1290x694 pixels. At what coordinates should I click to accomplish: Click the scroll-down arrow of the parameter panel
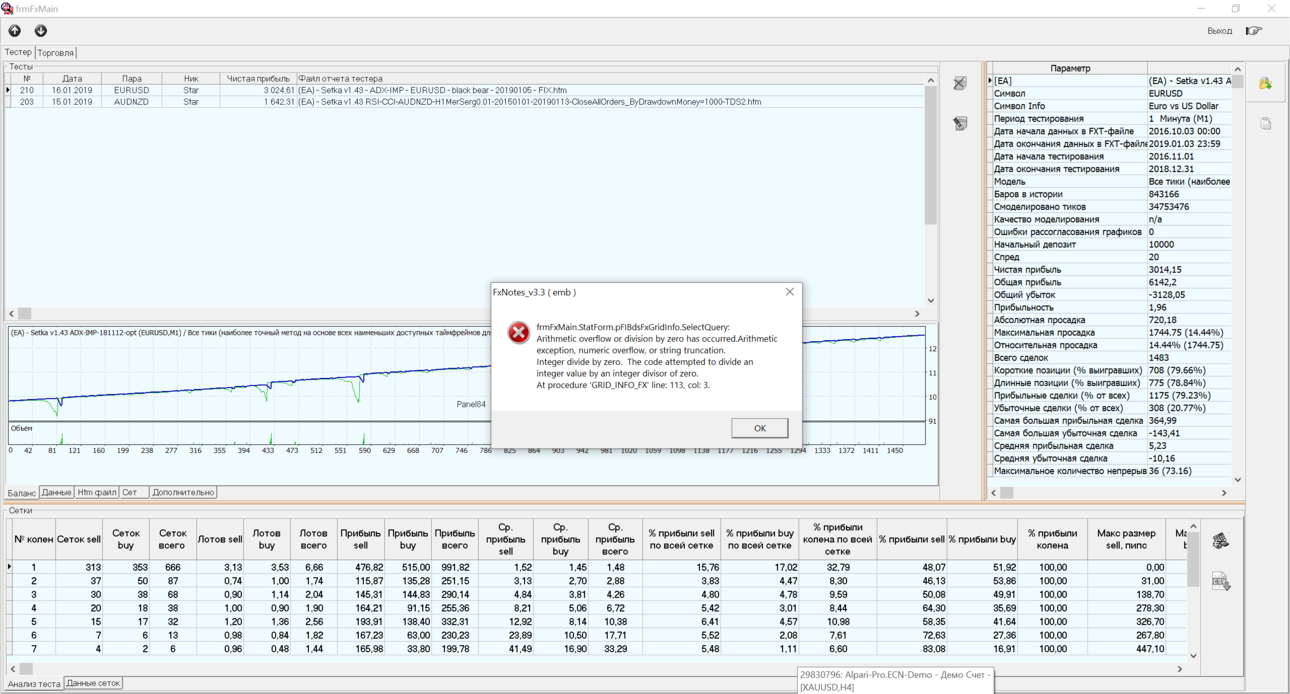1237,480
